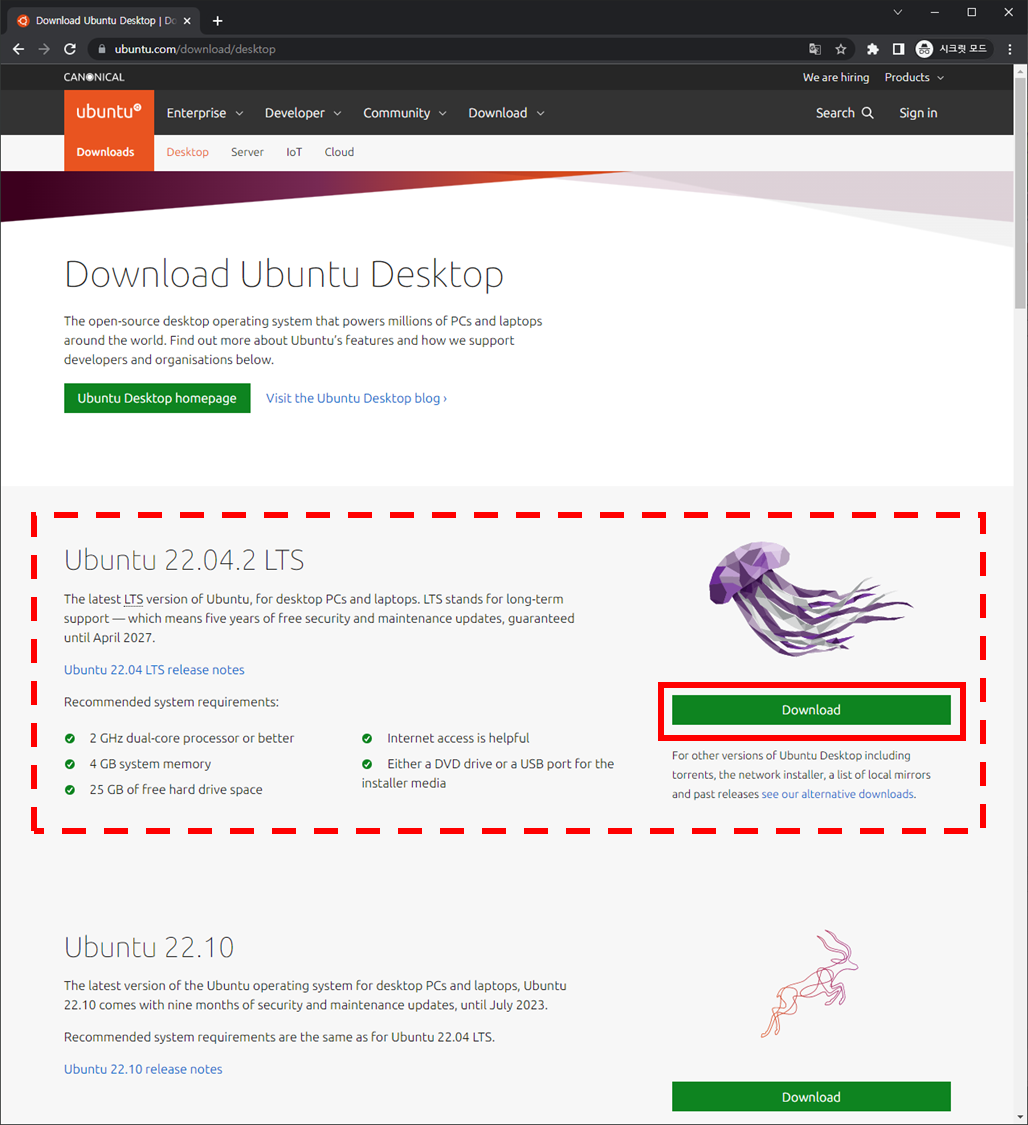Click the Ubuntu Desktop homepage button
The image size is (1028, 1125).
pos(157,398)
